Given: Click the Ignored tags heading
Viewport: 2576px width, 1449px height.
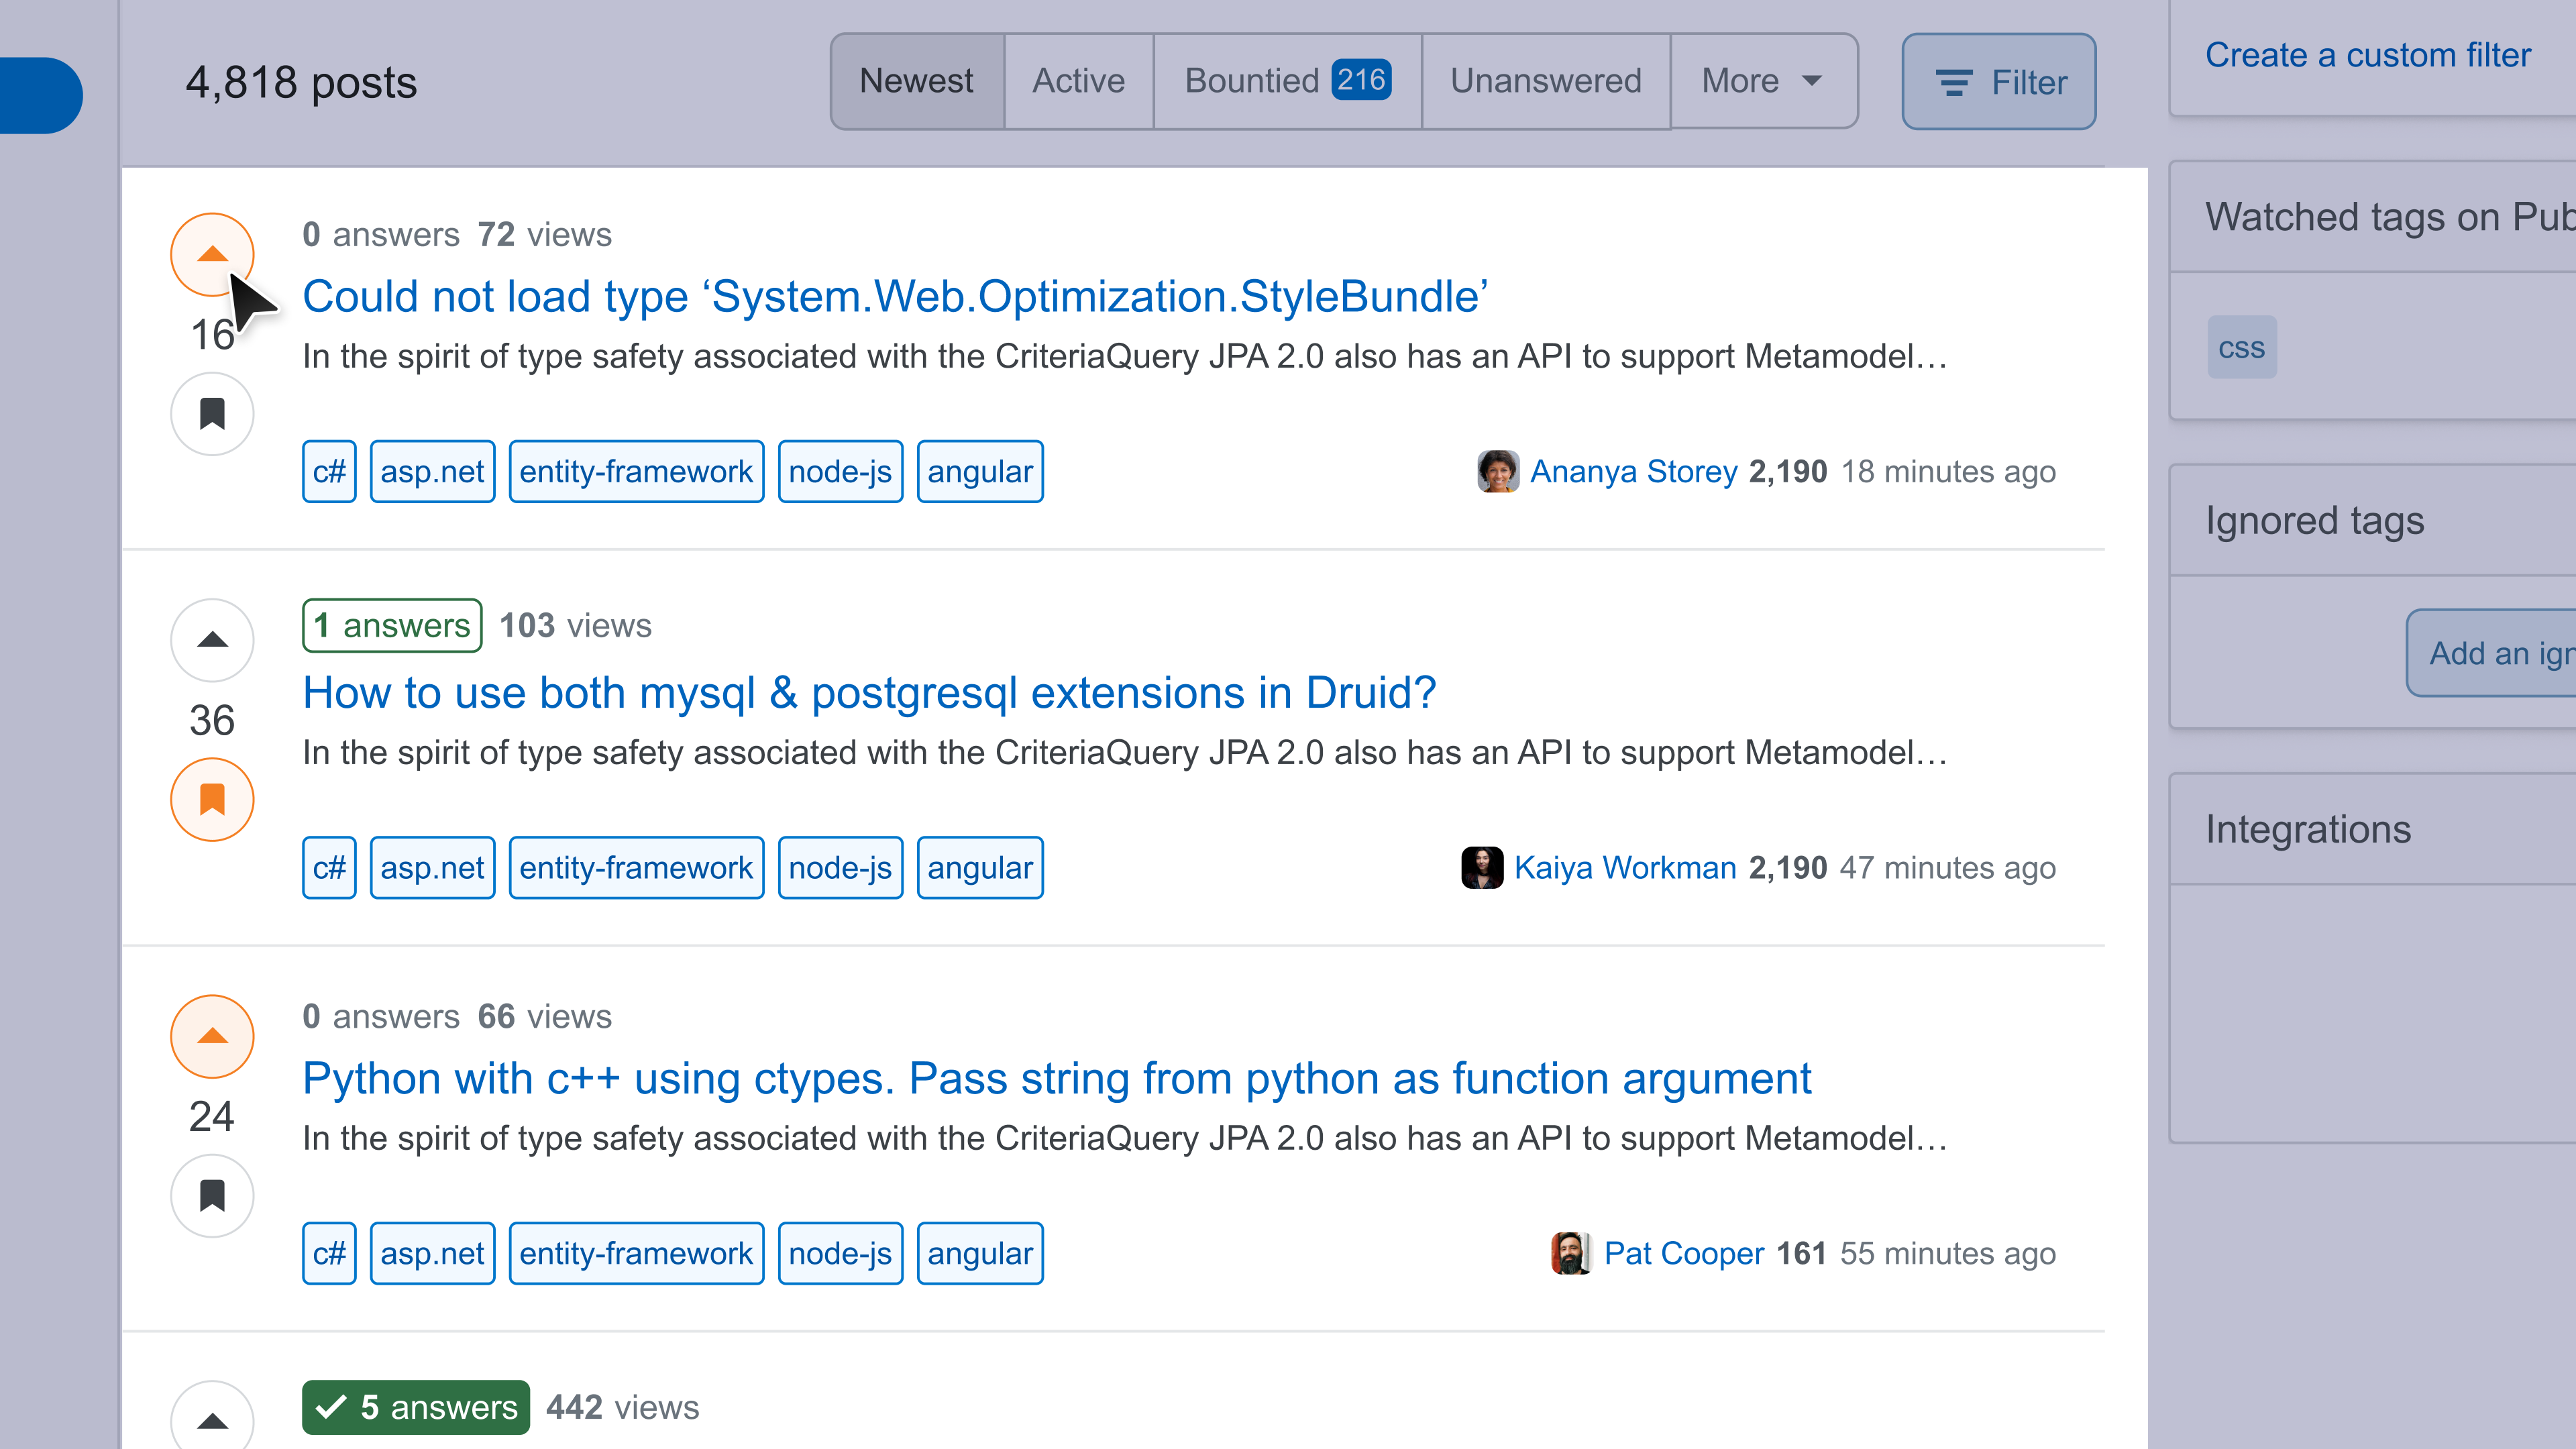Looking at the screenshot, I should click(2314, 521).
